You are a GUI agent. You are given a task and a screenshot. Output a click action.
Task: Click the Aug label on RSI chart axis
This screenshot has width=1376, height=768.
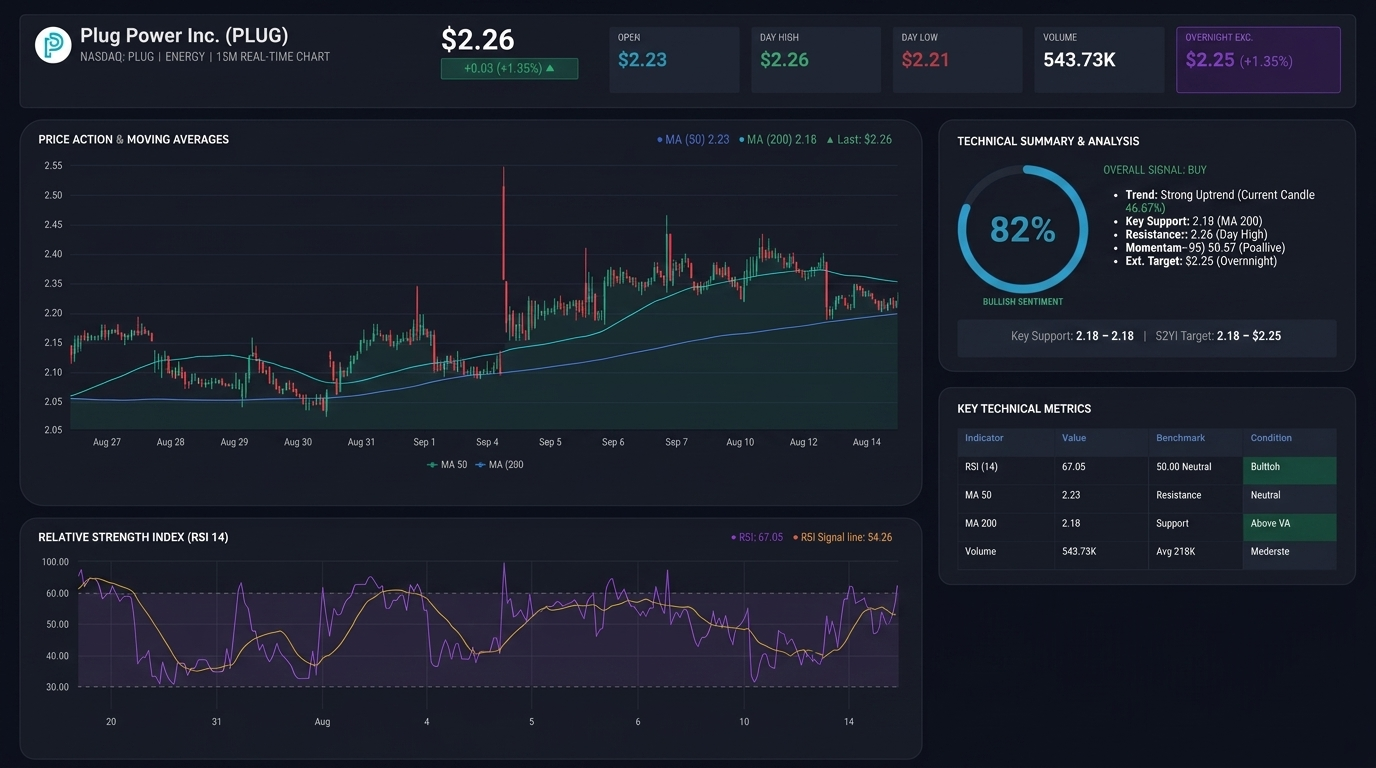[322, 722]
